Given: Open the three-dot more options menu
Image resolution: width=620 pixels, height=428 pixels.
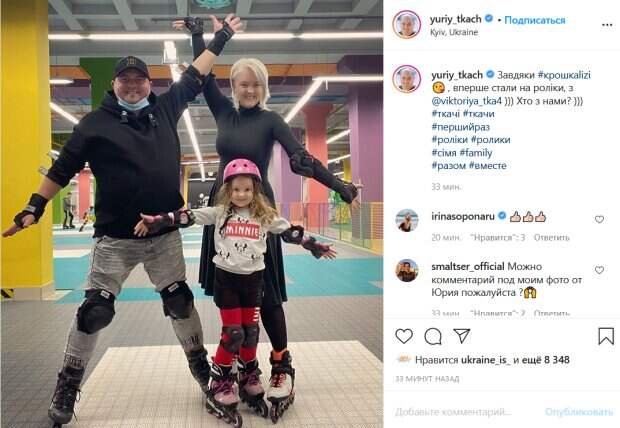Looking at the screenshot, I should point(607,25).
